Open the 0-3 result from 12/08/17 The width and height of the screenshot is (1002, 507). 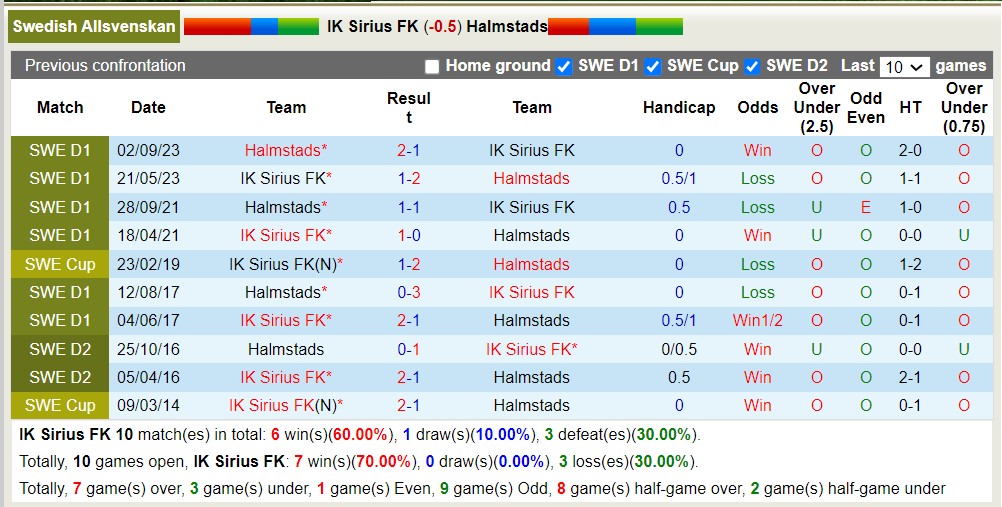point(408,293)
